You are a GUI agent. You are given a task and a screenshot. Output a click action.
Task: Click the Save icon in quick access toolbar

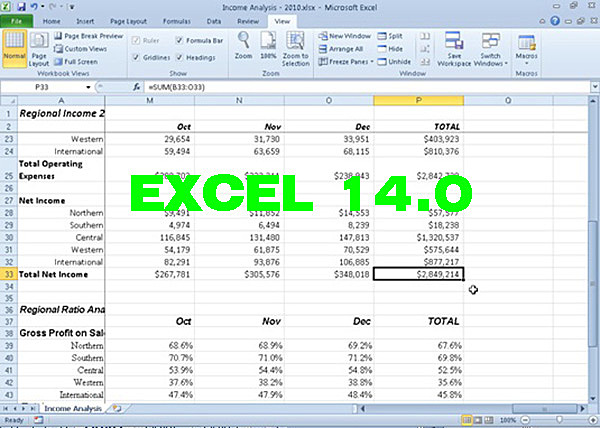tap(21, 7)
